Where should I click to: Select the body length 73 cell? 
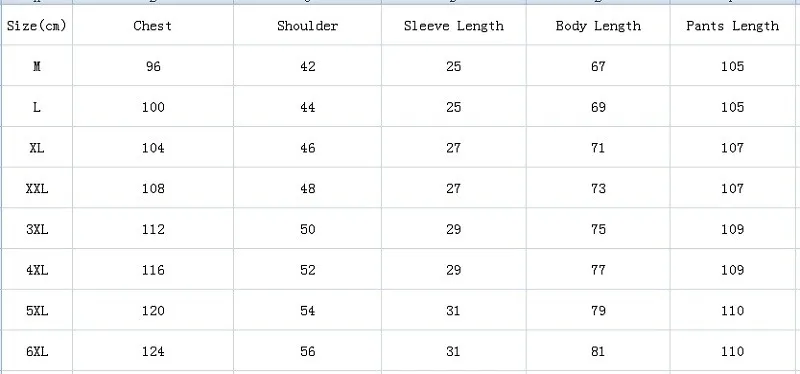[x=598, y=188]
